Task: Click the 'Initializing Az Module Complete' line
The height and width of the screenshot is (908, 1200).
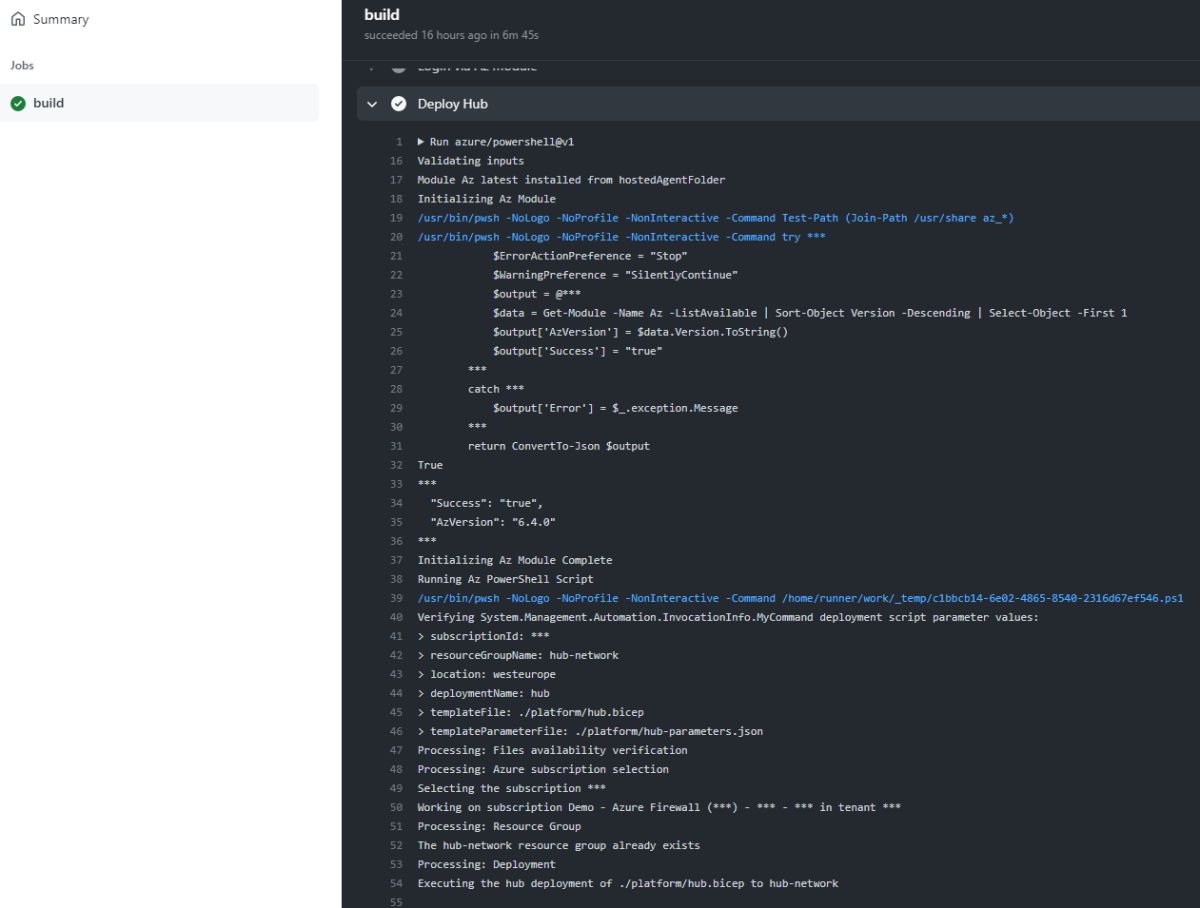Action: pyautogui.click(x=515, y=560)
